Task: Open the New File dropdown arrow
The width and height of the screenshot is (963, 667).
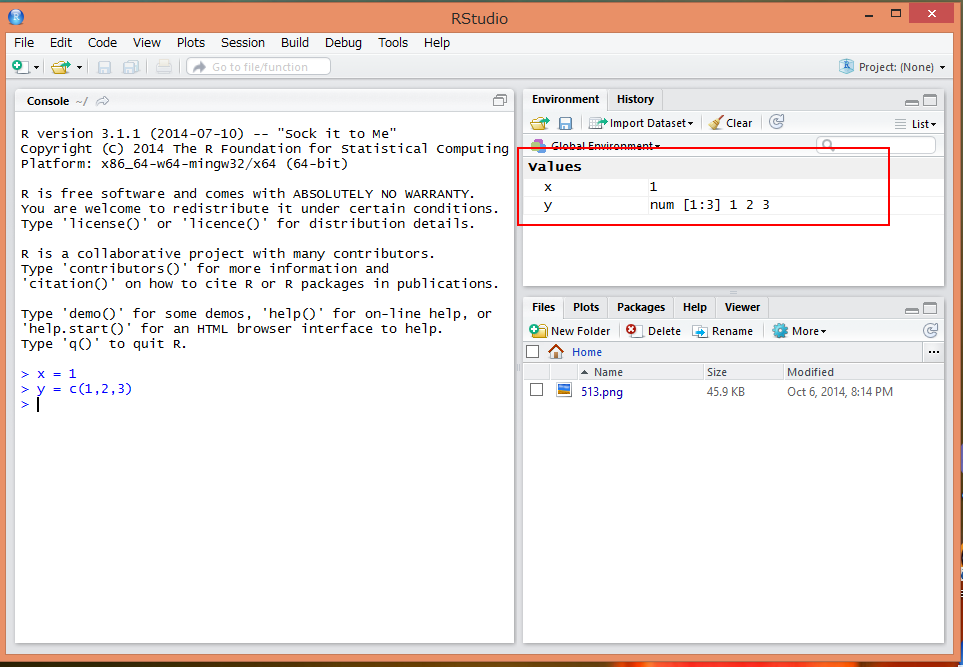Action: pyautogui.click(x=36, y=67)
